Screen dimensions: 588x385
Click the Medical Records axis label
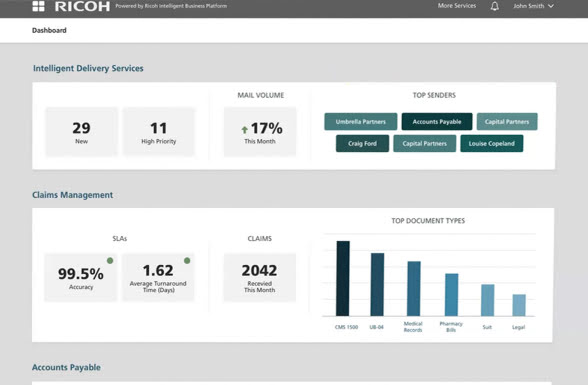tap(413, 327)
